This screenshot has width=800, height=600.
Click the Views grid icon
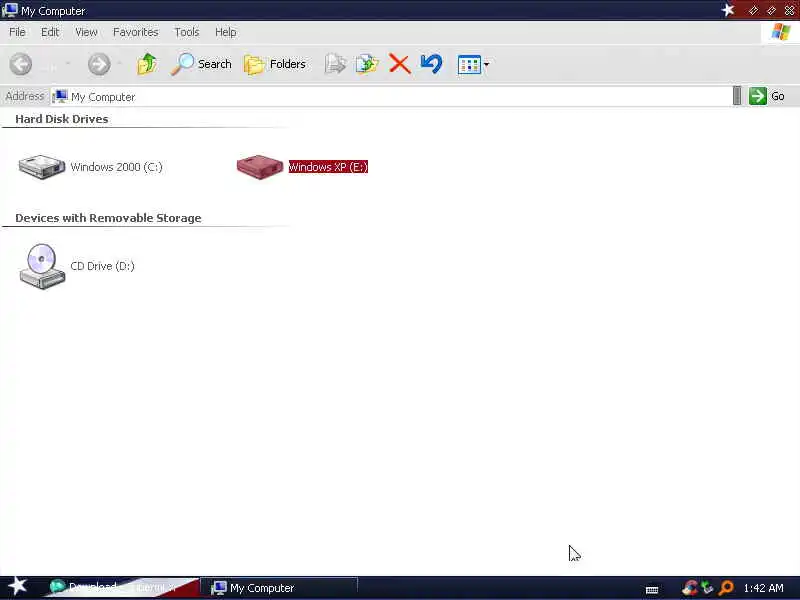469,65
